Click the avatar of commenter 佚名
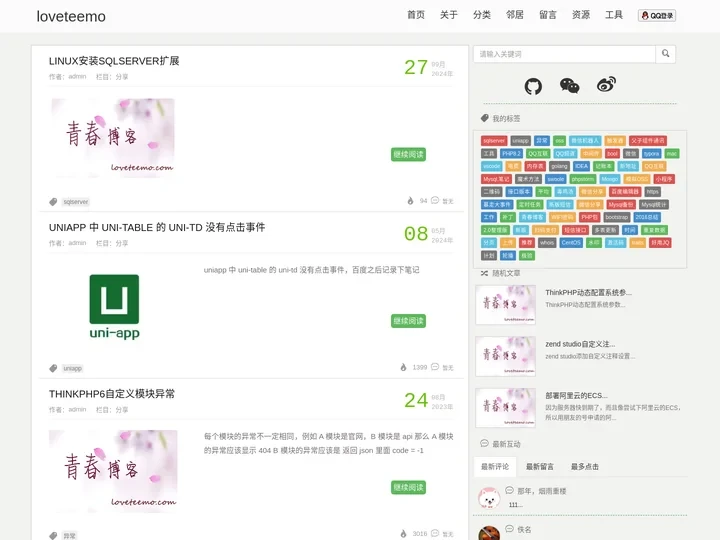Viewport: 720px width, 540px height. tap(489, 533)
